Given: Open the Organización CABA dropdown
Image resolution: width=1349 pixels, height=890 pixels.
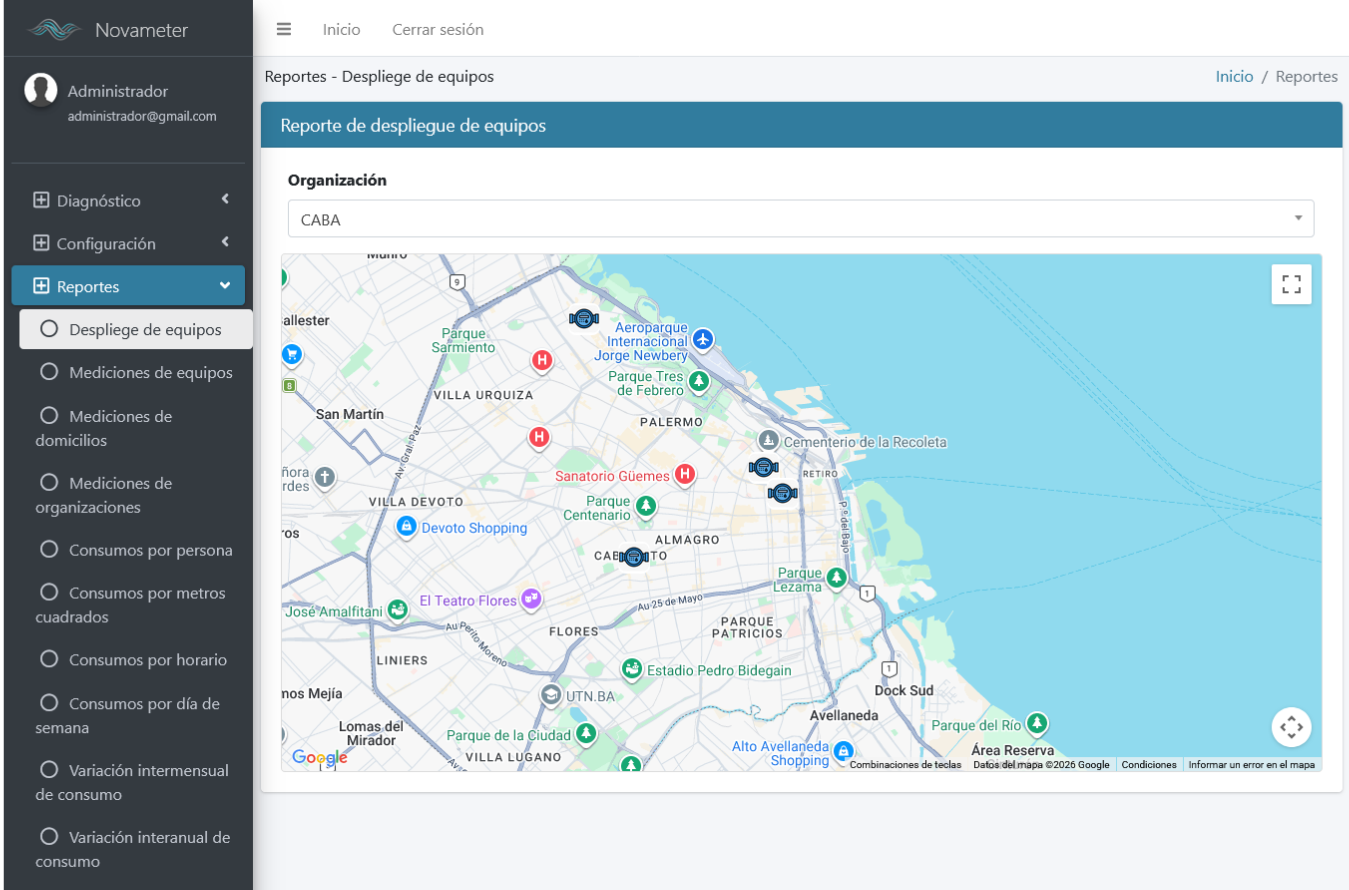Looking at the screenshot, I should (x=800, y=219).
